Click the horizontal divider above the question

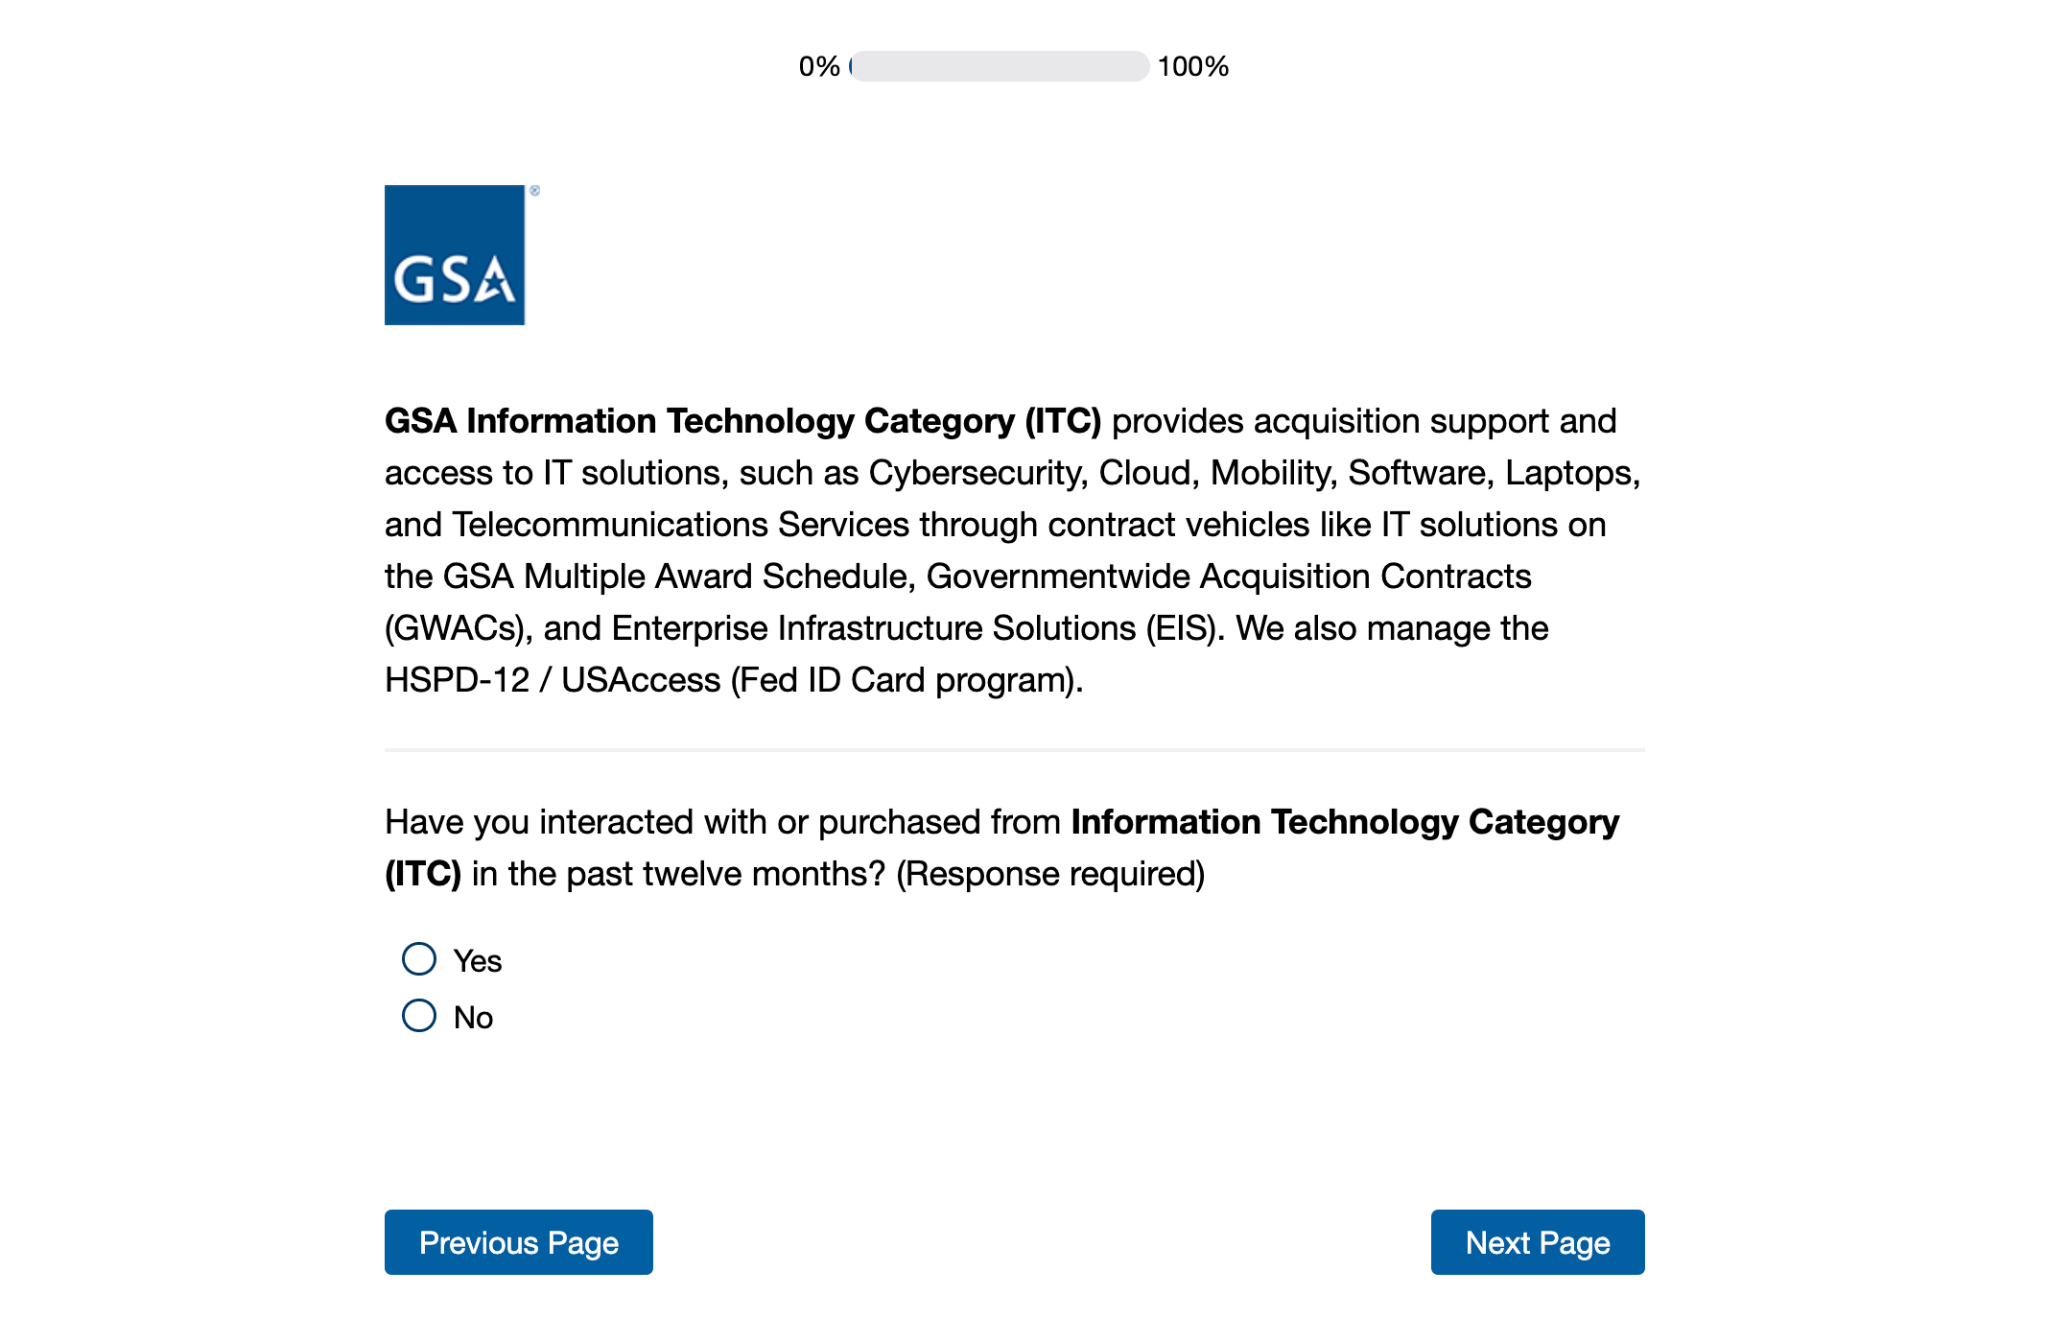point(1014,749)
